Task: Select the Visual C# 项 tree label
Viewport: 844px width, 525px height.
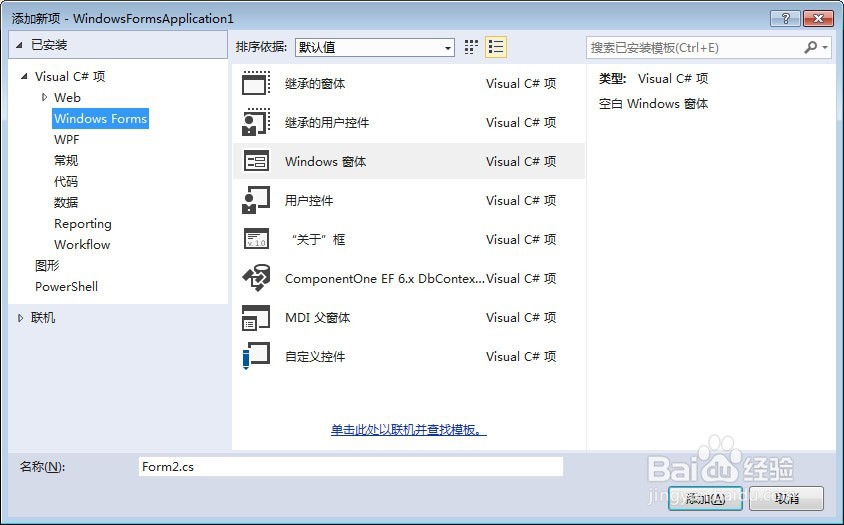Action: pos(70,76)
